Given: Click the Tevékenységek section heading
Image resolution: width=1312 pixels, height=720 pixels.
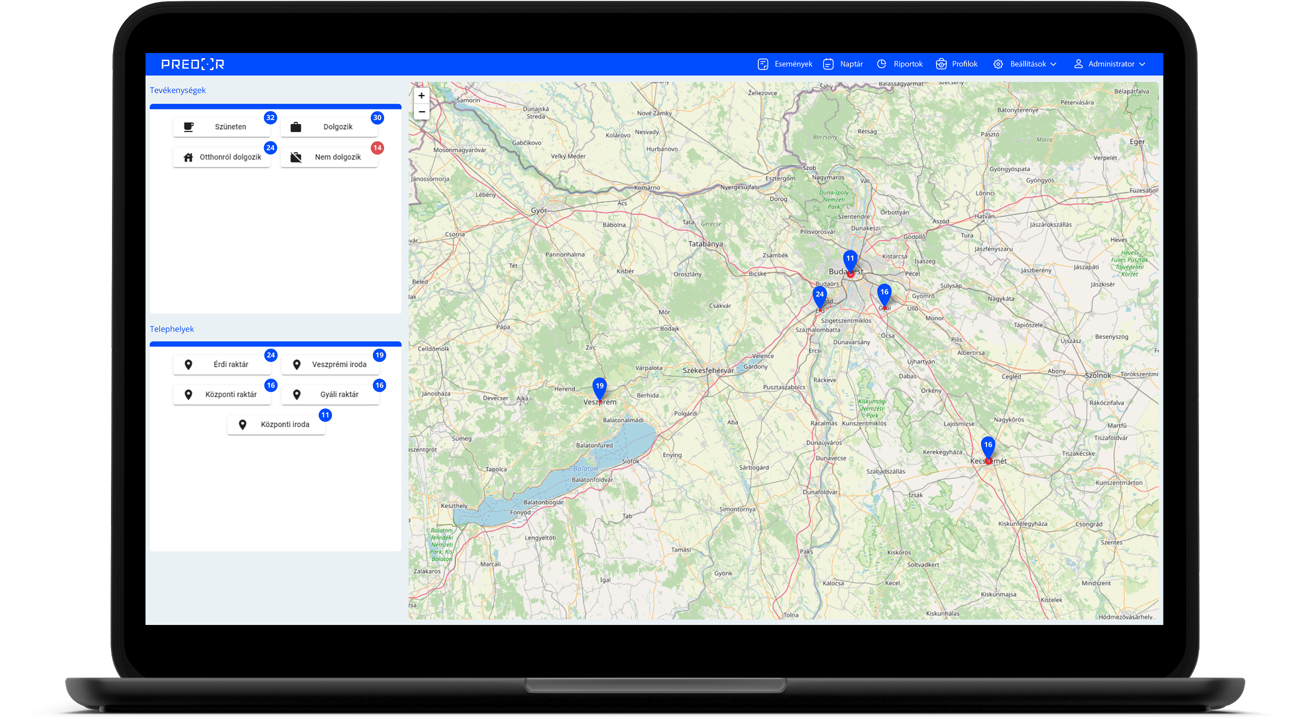Looking at the screenshot, I should (x=178, y=90).
